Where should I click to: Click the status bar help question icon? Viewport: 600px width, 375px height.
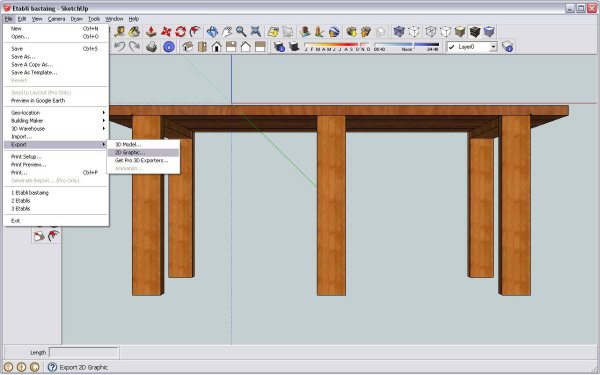tap(52, 367)
